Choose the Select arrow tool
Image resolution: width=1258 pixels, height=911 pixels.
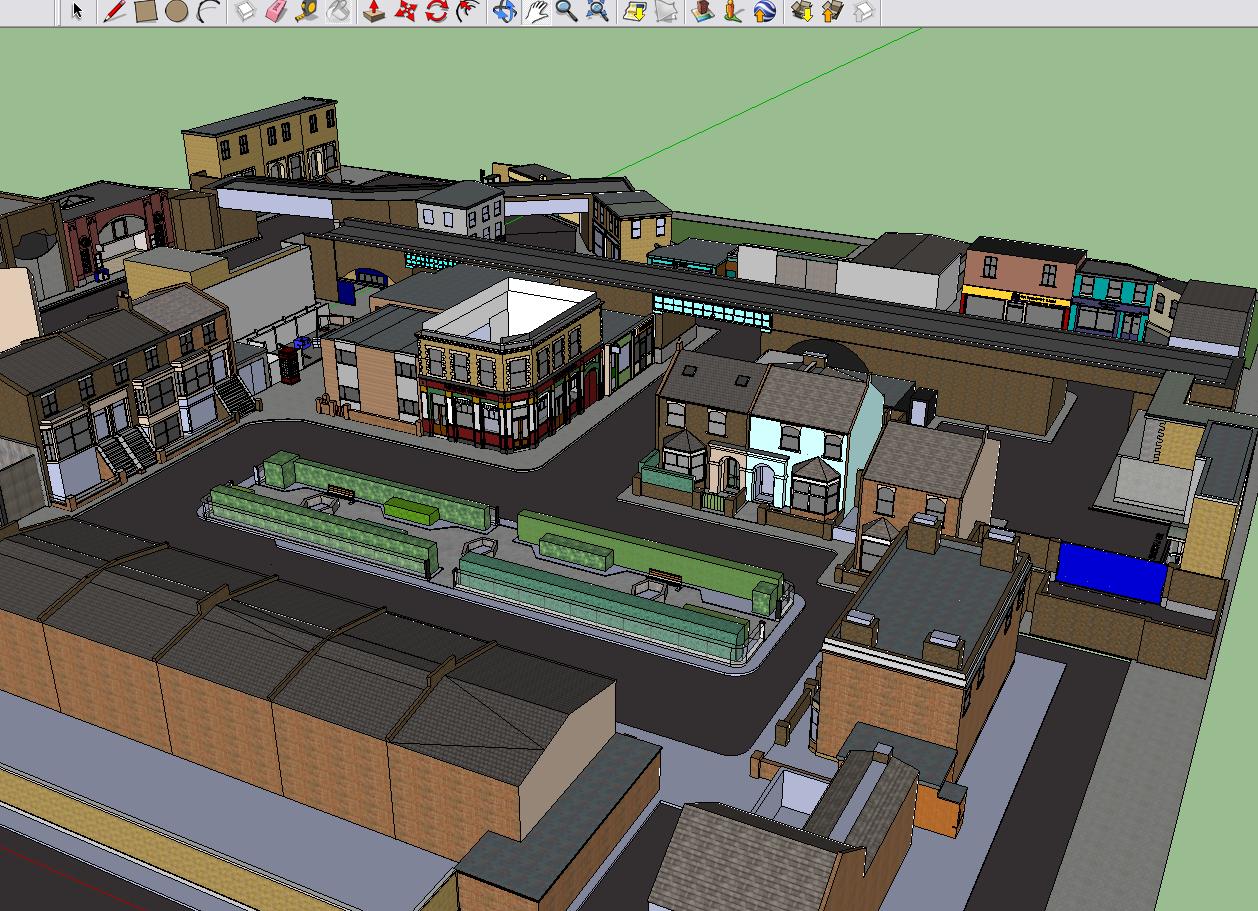pyautogui.click(x=77, y=12)
